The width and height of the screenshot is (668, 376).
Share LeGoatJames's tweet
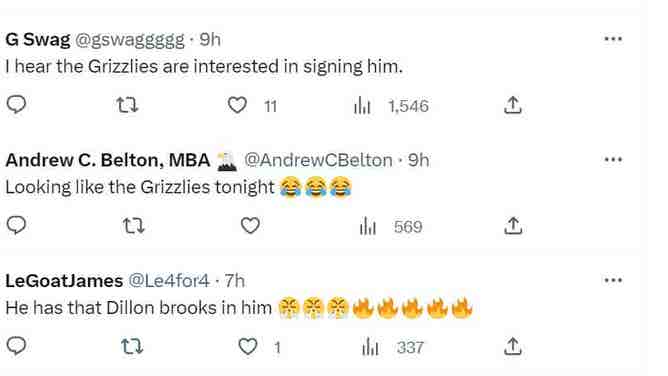click(513, 346)
